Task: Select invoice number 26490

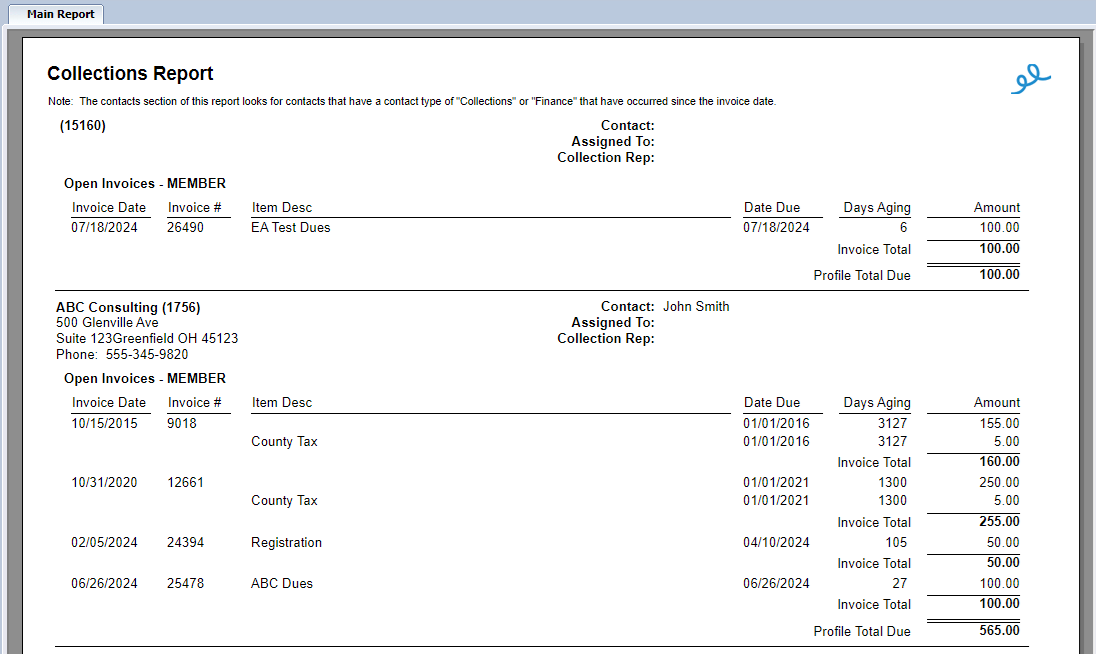Action: pos(185,228)
